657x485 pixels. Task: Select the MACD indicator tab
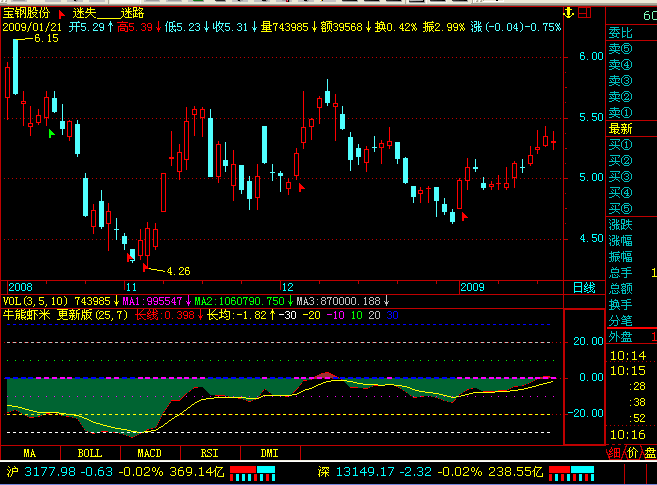point(149,453)
